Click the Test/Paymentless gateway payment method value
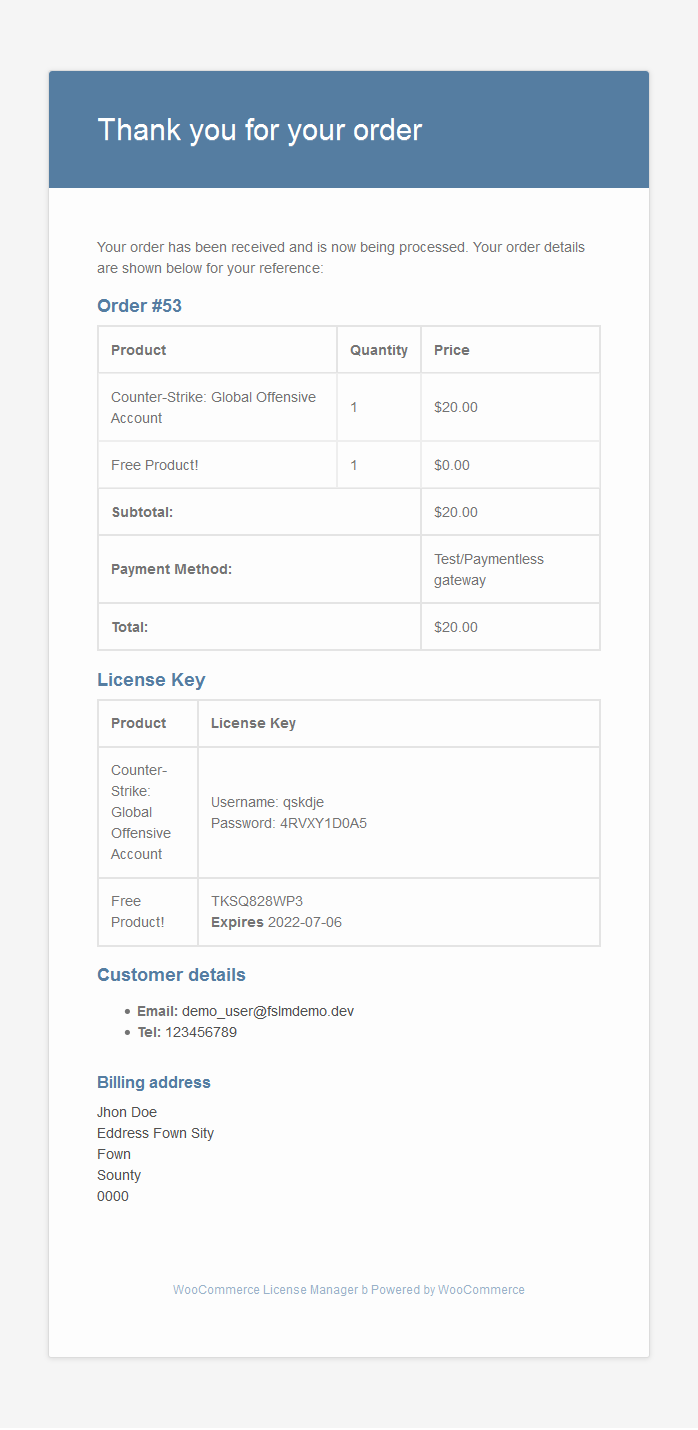Image resolution: width=698 pixels, height=1430 pixels. point(488,569)
